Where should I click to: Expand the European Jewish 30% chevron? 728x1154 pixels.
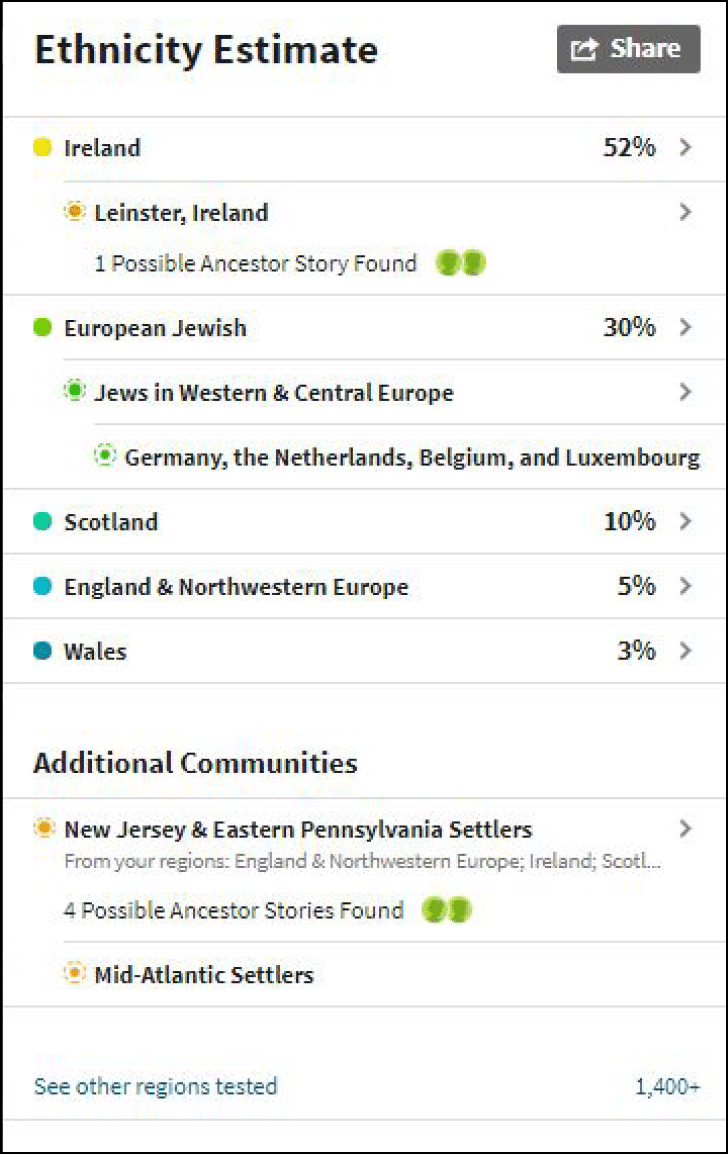pos(685,327)
